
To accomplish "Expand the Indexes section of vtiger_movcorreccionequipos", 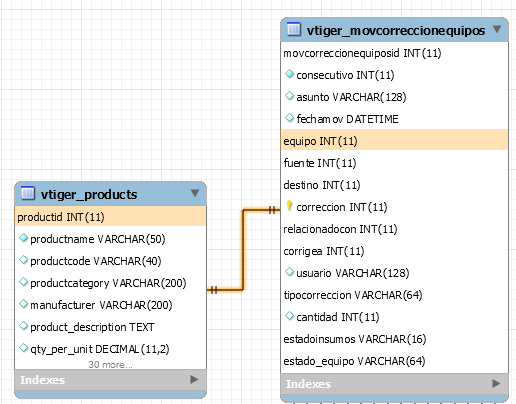I will coord(496,383).
